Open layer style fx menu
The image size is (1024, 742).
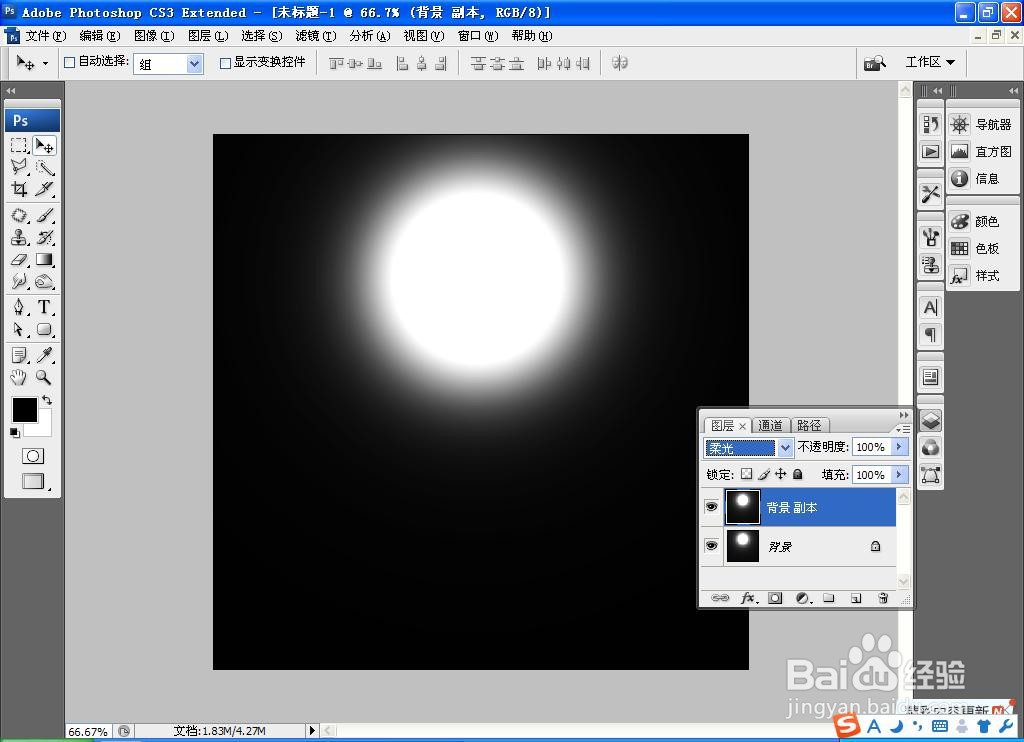pyautogui.click(x=748, y=598)
